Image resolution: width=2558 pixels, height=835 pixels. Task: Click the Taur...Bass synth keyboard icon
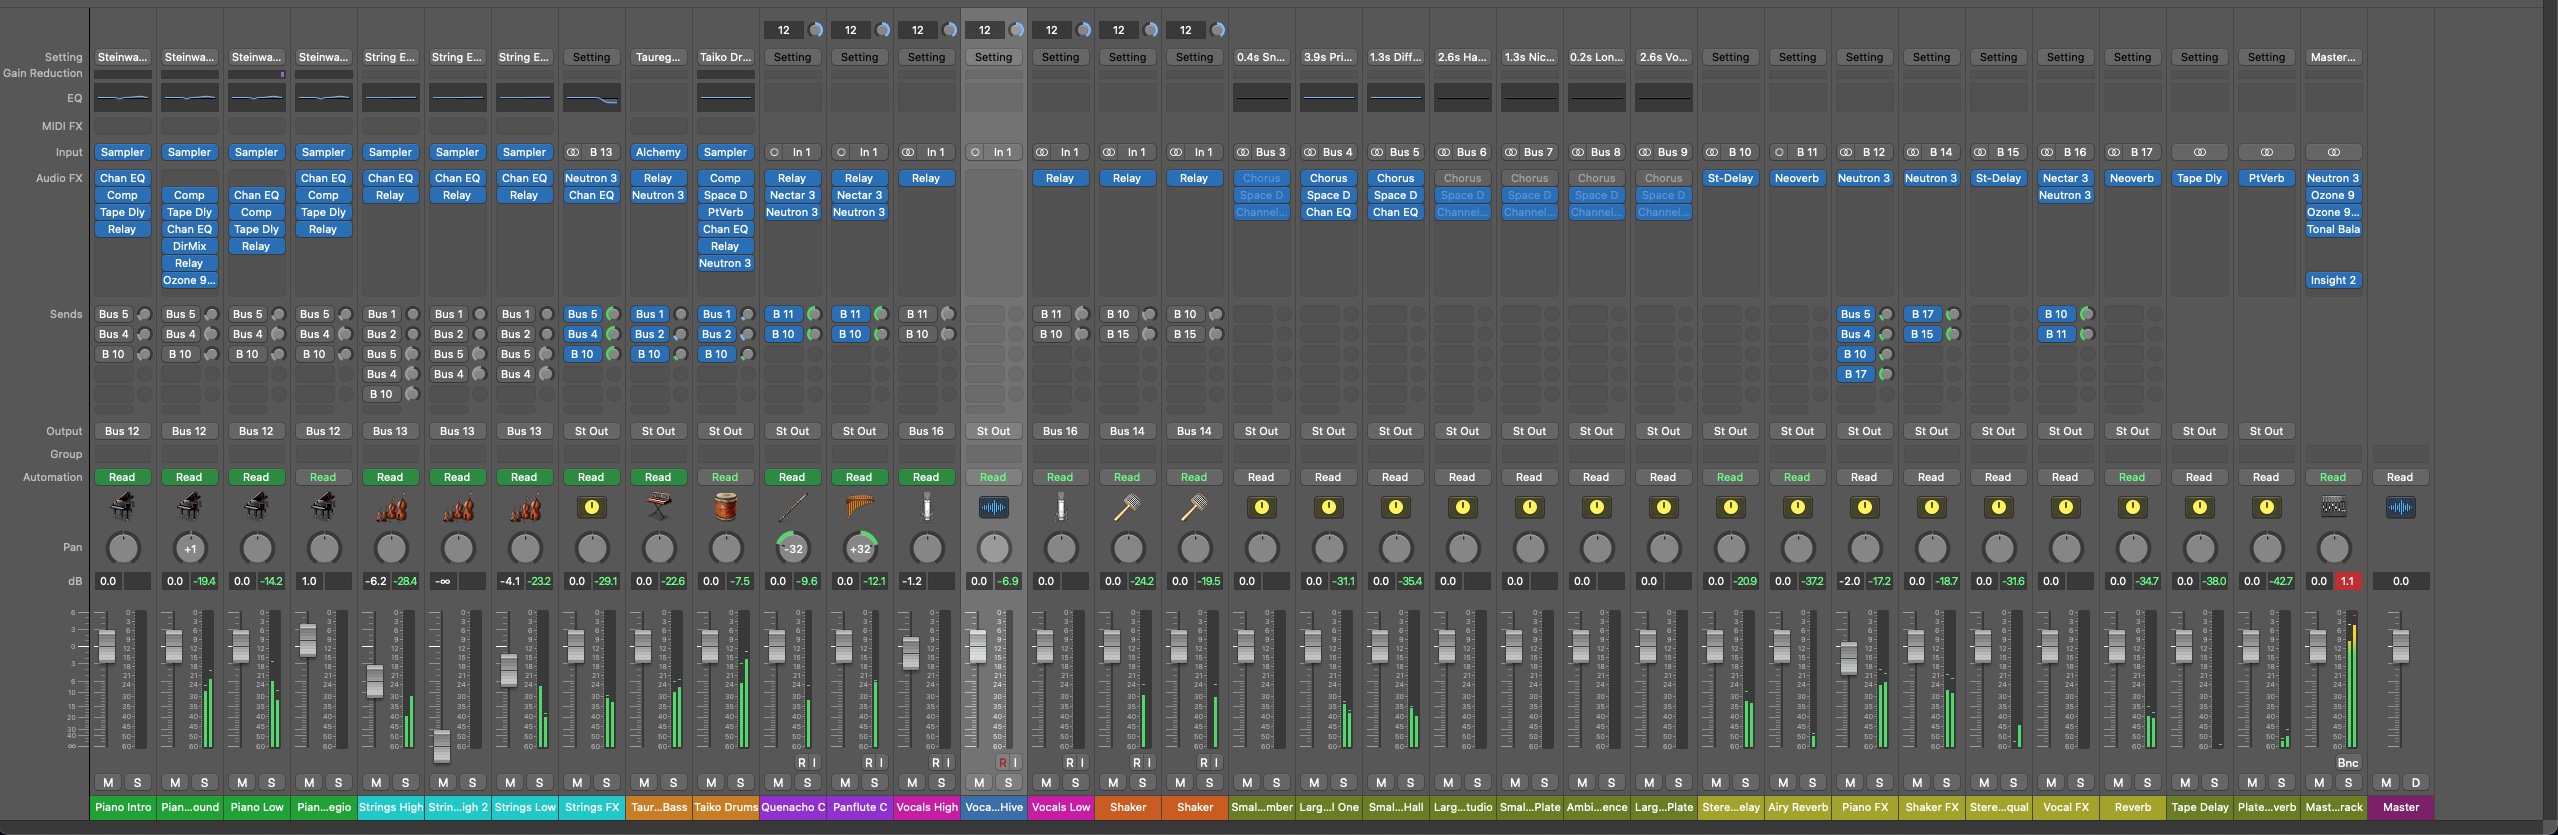[x=658, y=507]
